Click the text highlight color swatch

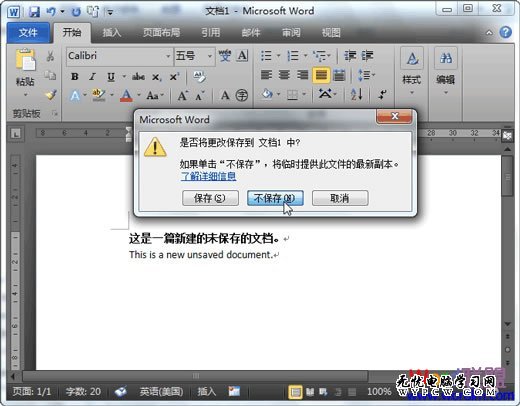pyautogui.click(x=98, y=95)
